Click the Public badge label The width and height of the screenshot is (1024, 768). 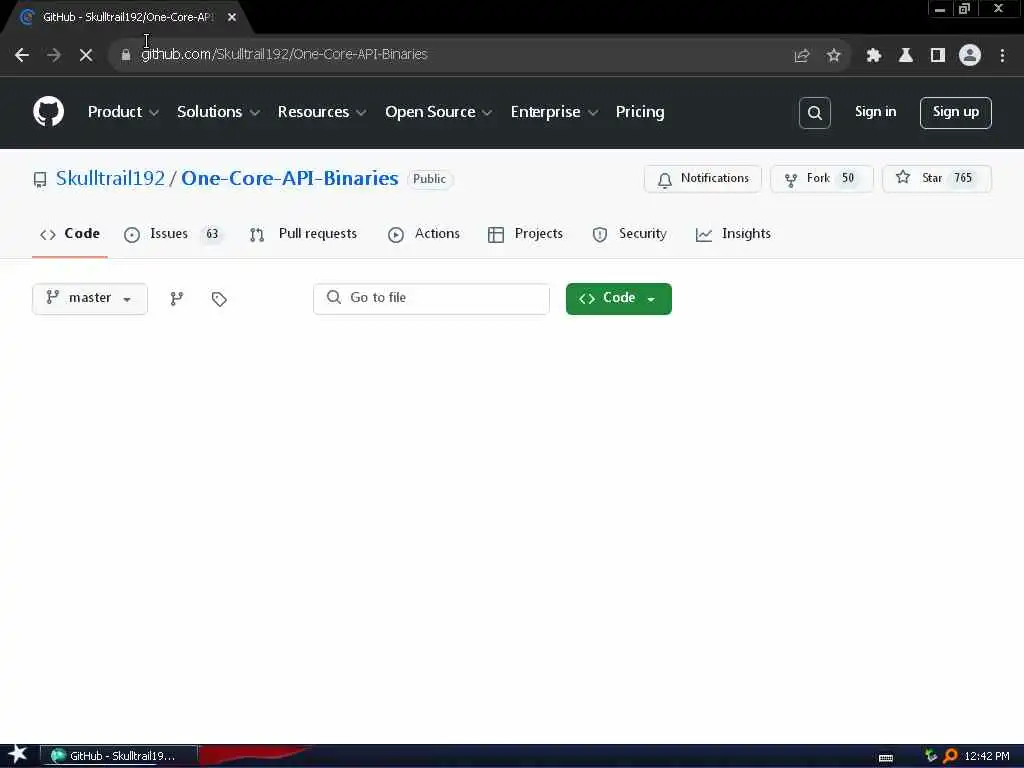[430, 179]
